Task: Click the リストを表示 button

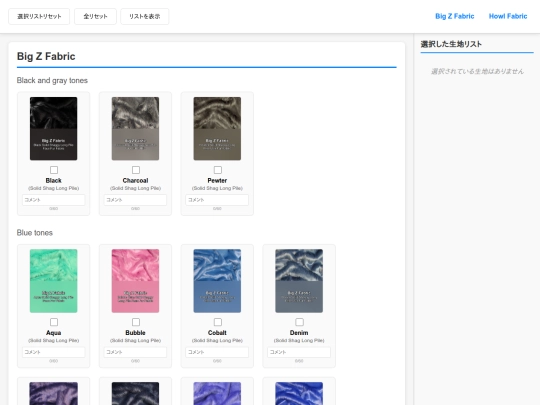Action: click(x=145, y=16)
